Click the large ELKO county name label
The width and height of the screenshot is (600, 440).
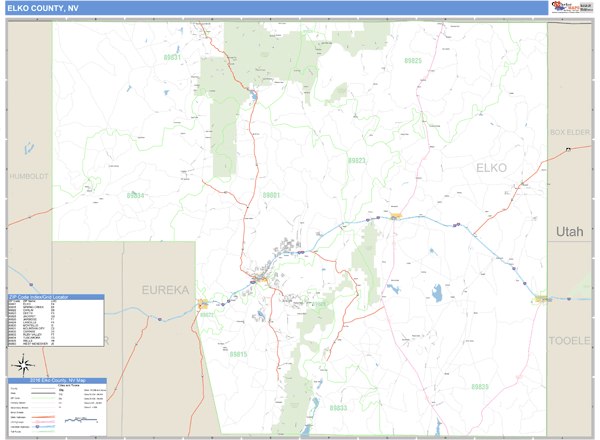[491, 167]
